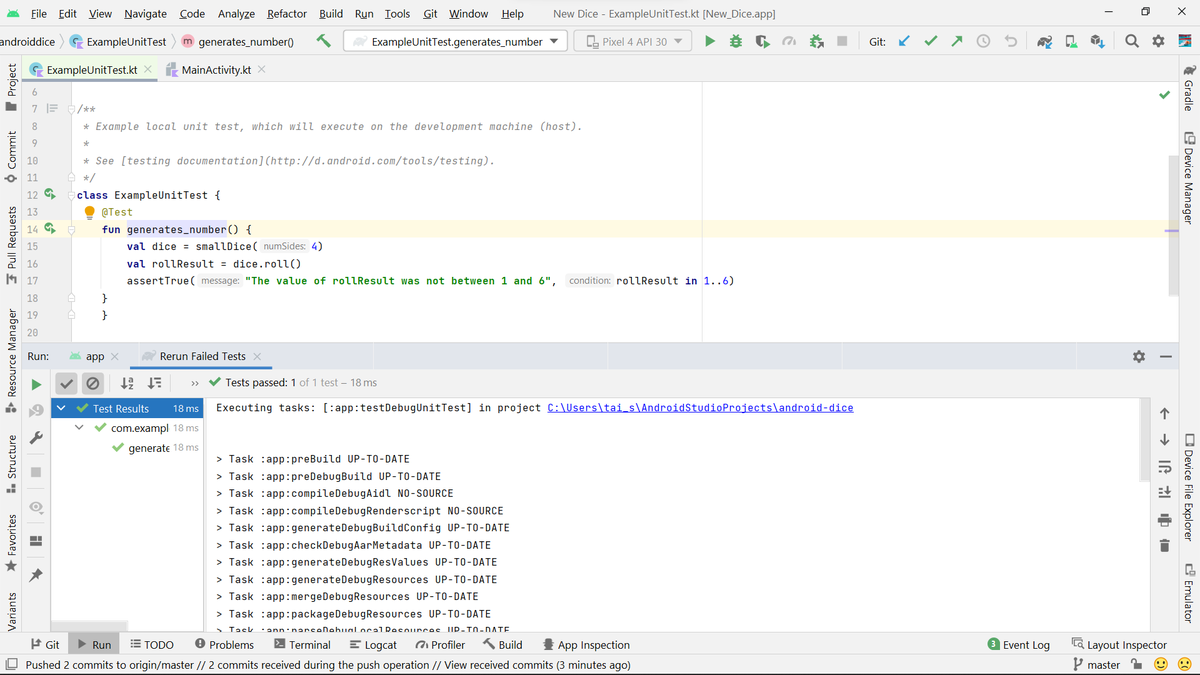This screenshot has height=675, width=1200.
Task: Click the wrench icon in Run panel sidebar
Action: [36, 437]
